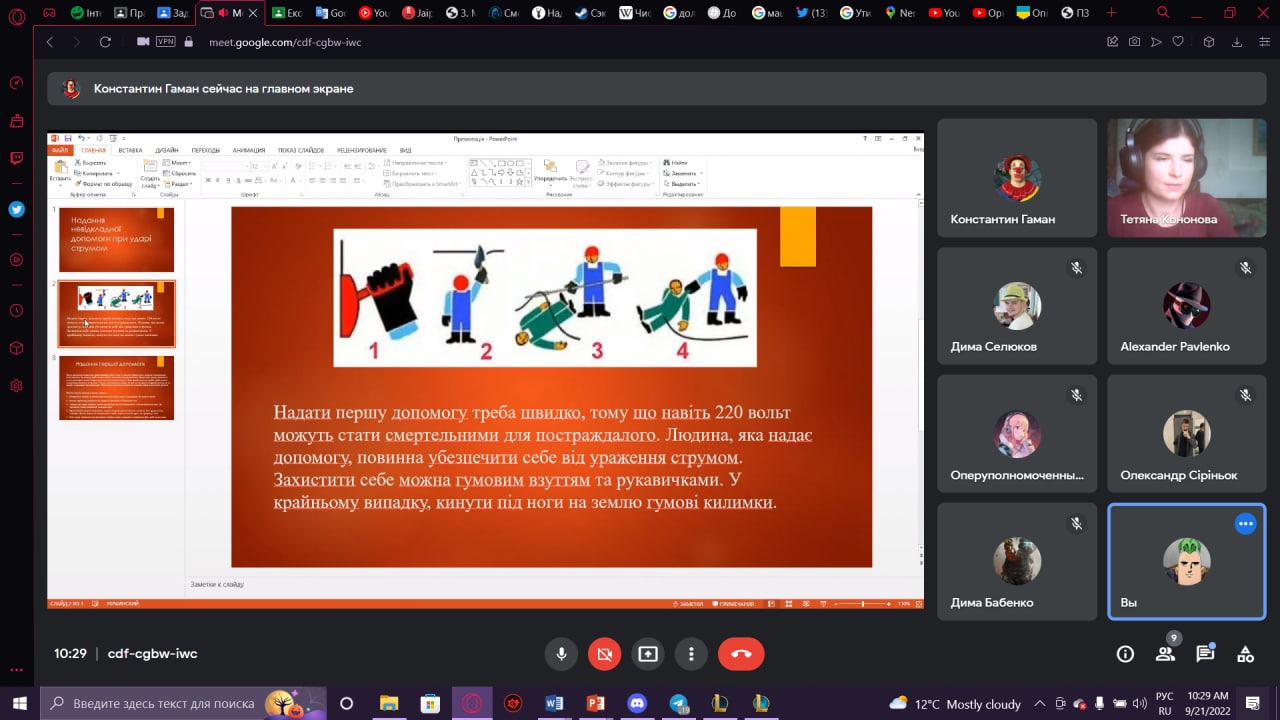Open Opera sidebar settings gear
Screen dimensions: 1280x720
pyautogui.click(x=16, y=386)
